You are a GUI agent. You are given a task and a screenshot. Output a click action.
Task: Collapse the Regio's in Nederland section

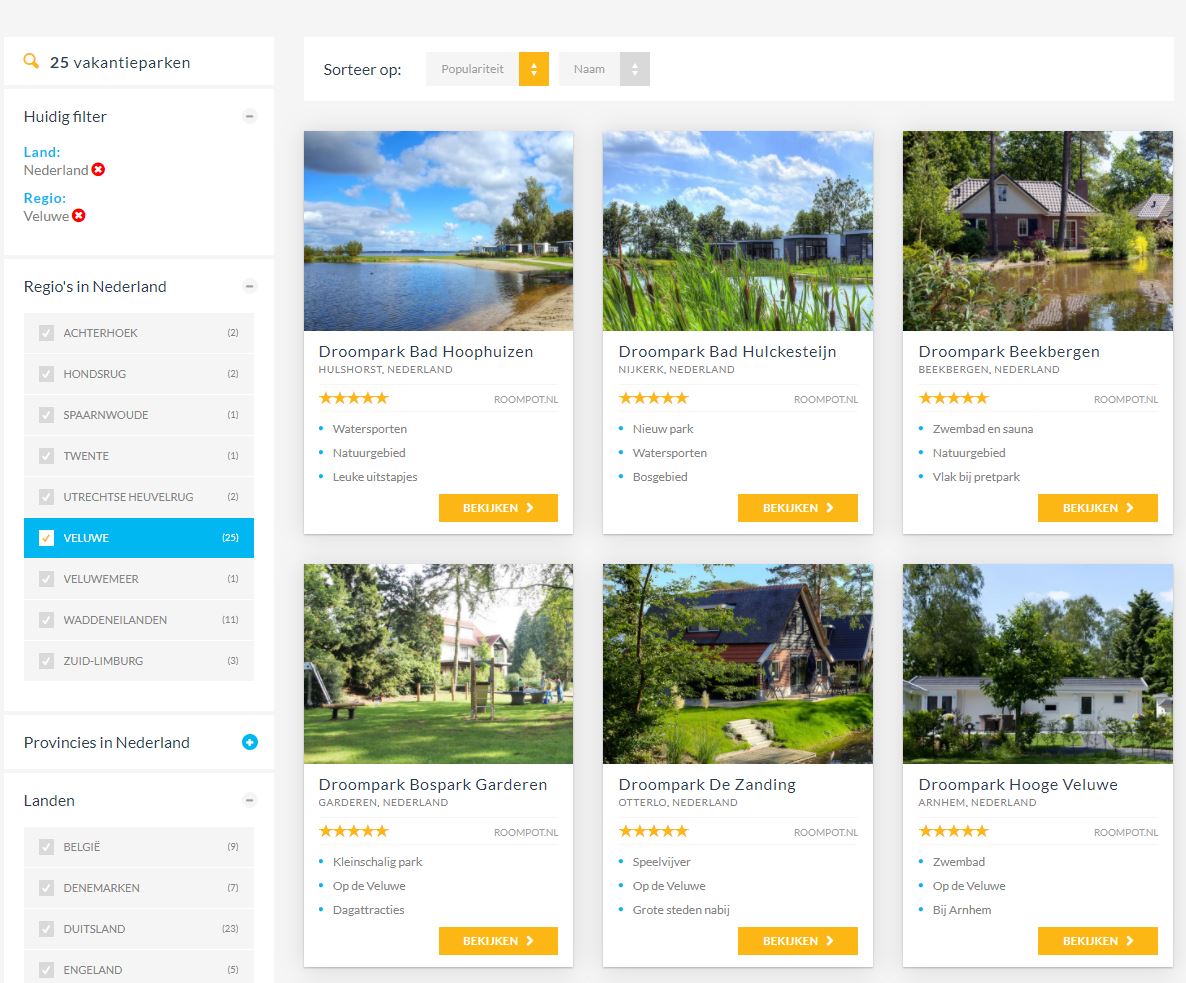250,286
